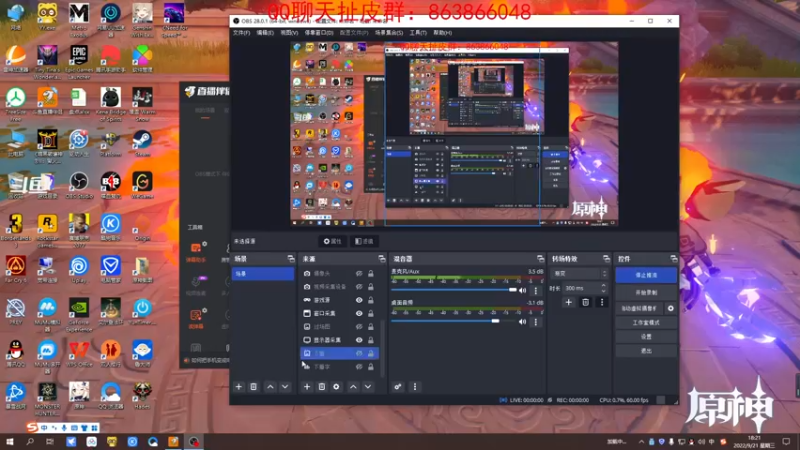
Task: Open the Tools menu in OBS
Action: 418,33
